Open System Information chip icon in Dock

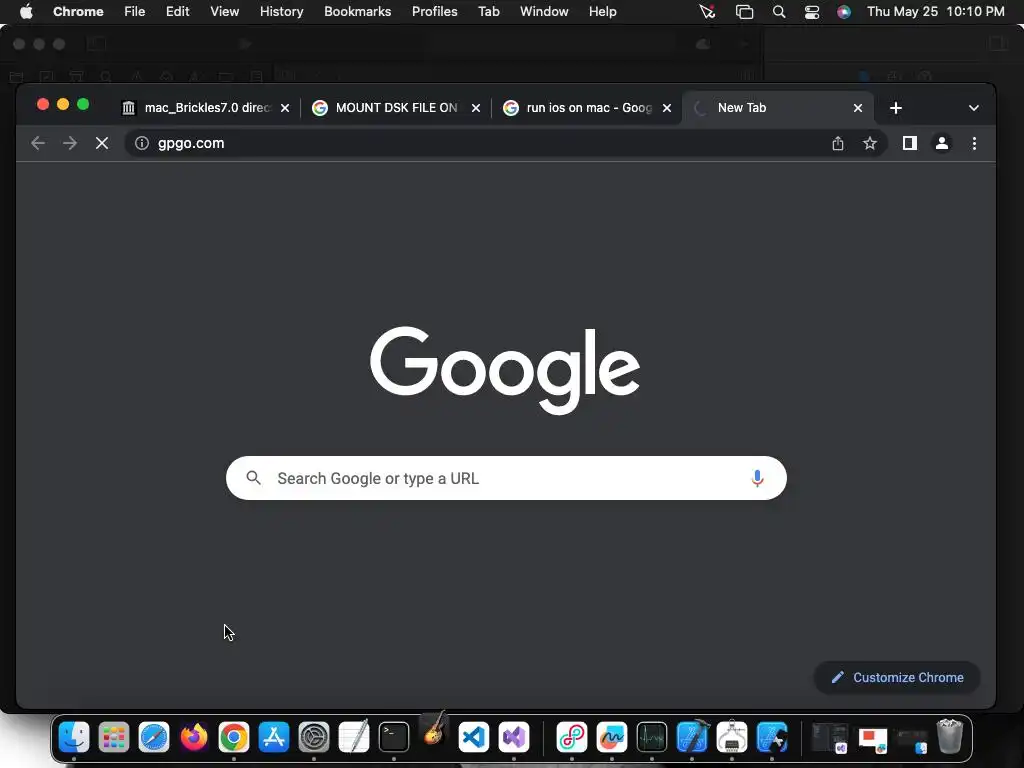click(732, 736)
